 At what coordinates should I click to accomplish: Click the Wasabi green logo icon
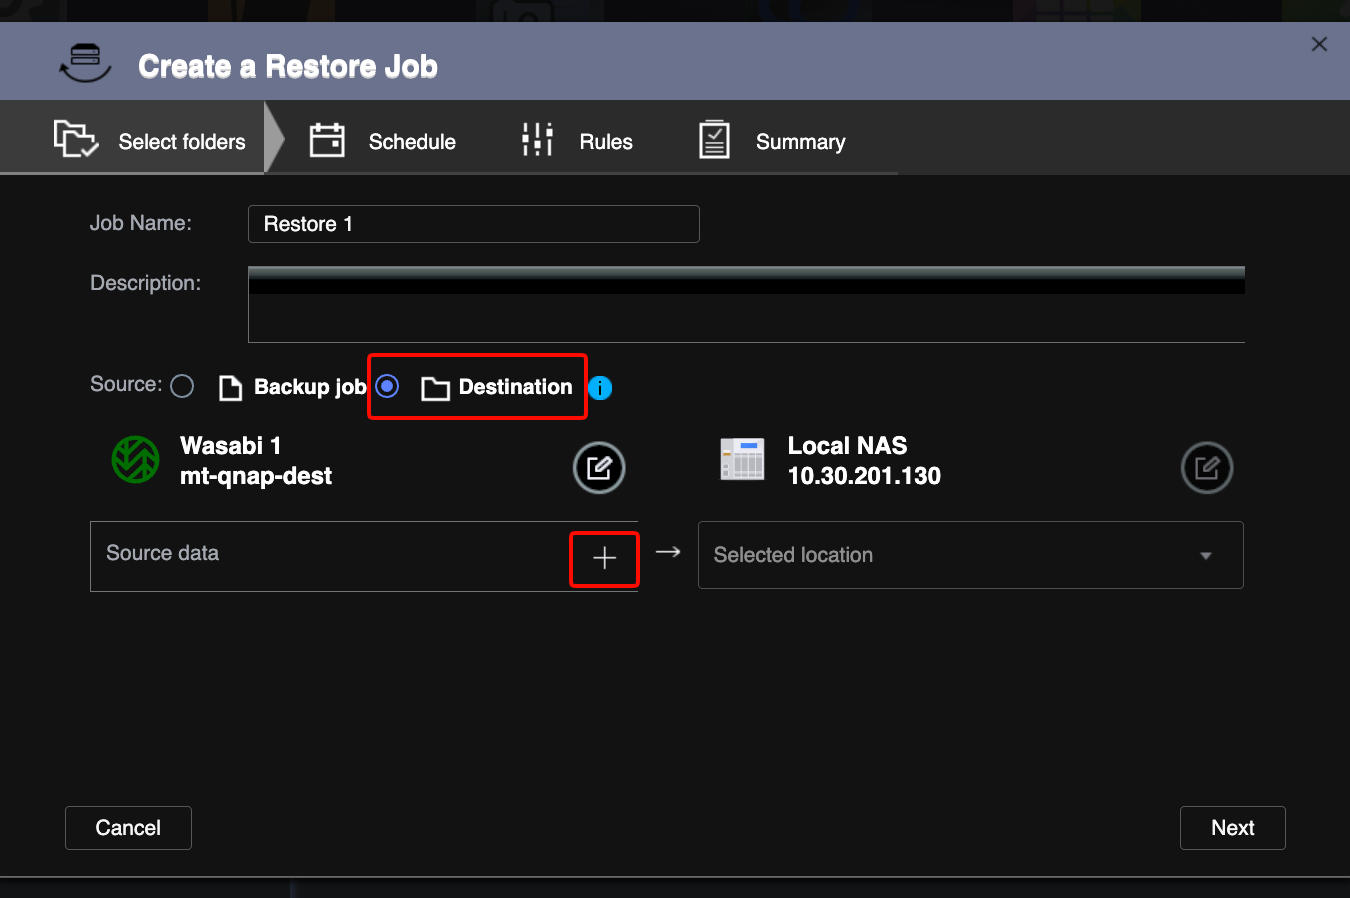click(x=136, y=460)
